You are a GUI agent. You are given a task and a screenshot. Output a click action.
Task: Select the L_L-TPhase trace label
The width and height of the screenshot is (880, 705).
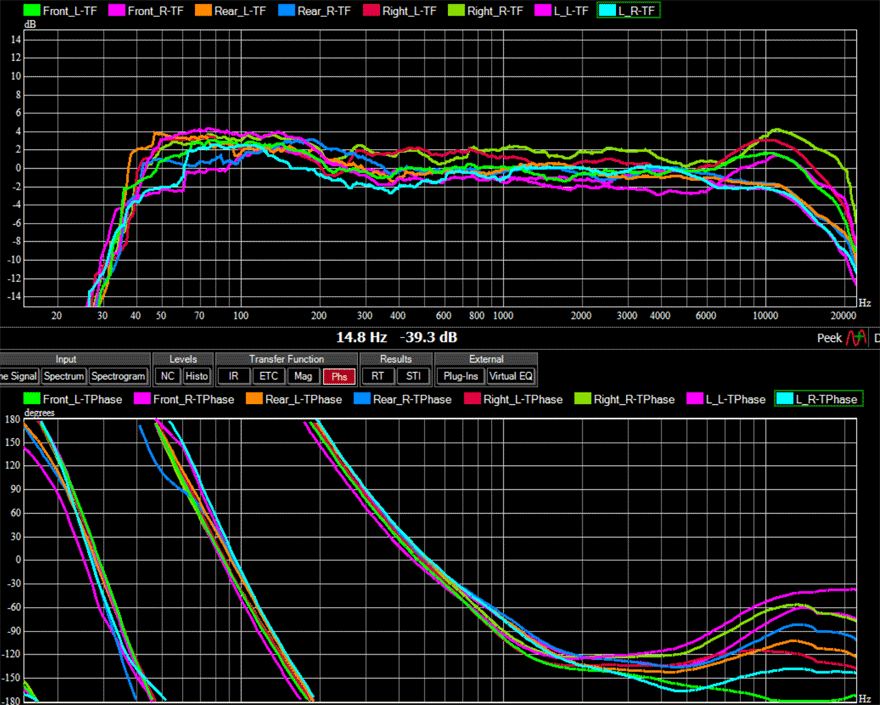[x=735, y=400]
